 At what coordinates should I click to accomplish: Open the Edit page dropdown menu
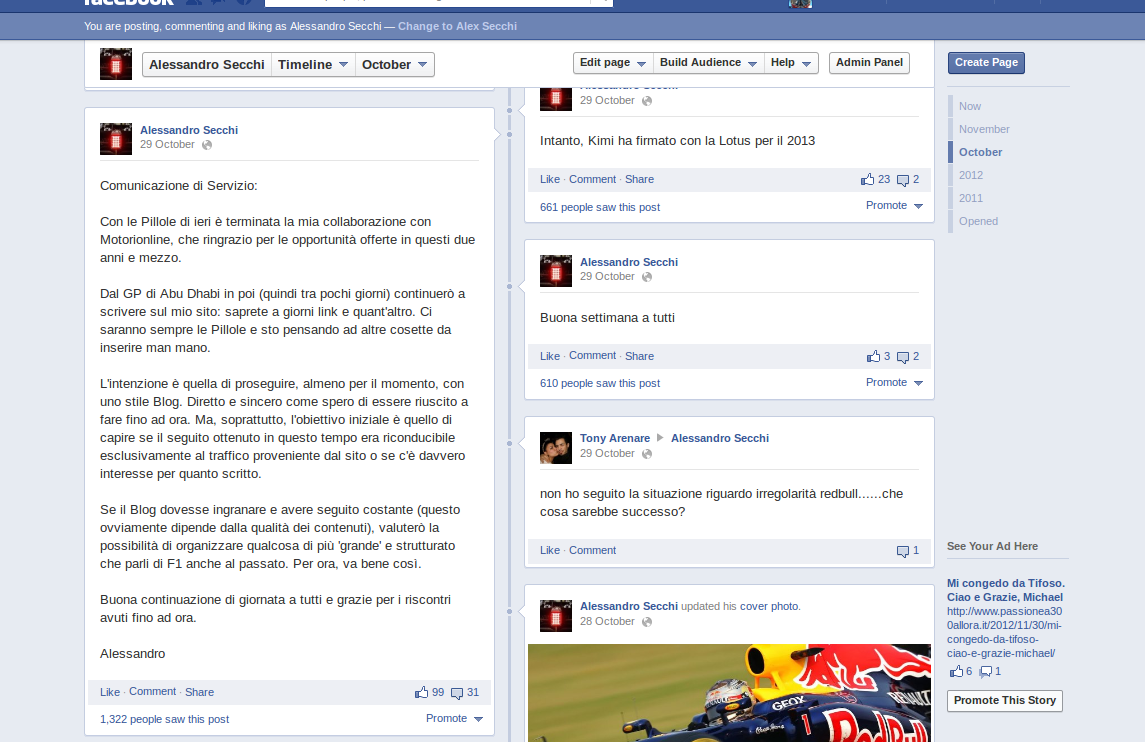[x=613, y=63]
